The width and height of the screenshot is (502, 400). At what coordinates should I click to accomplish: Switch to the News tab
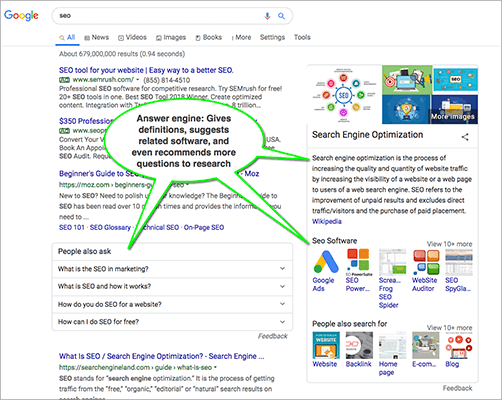(96, 37)
